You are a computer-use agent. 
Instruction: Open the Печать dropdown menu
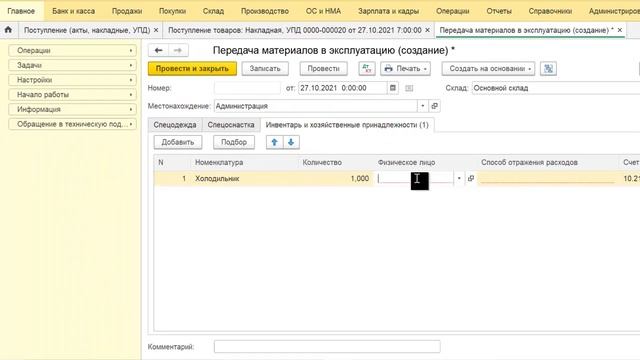[x=405, y=69]
